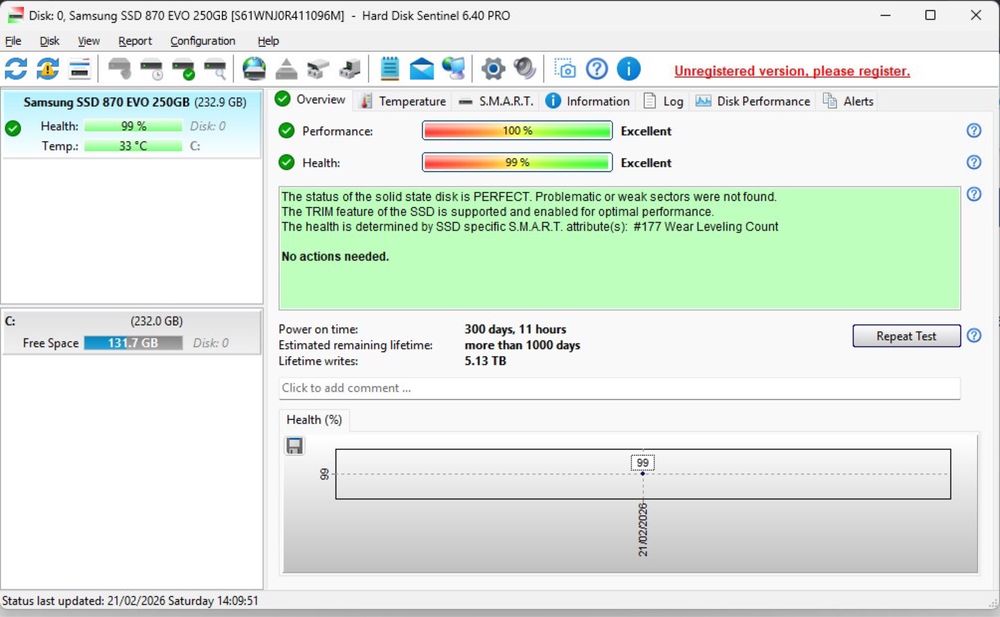This screenshot has width=1000, height=617.
Task: Click the 'Excellent' rating next to Performance
Action: (x=646, y=131)
